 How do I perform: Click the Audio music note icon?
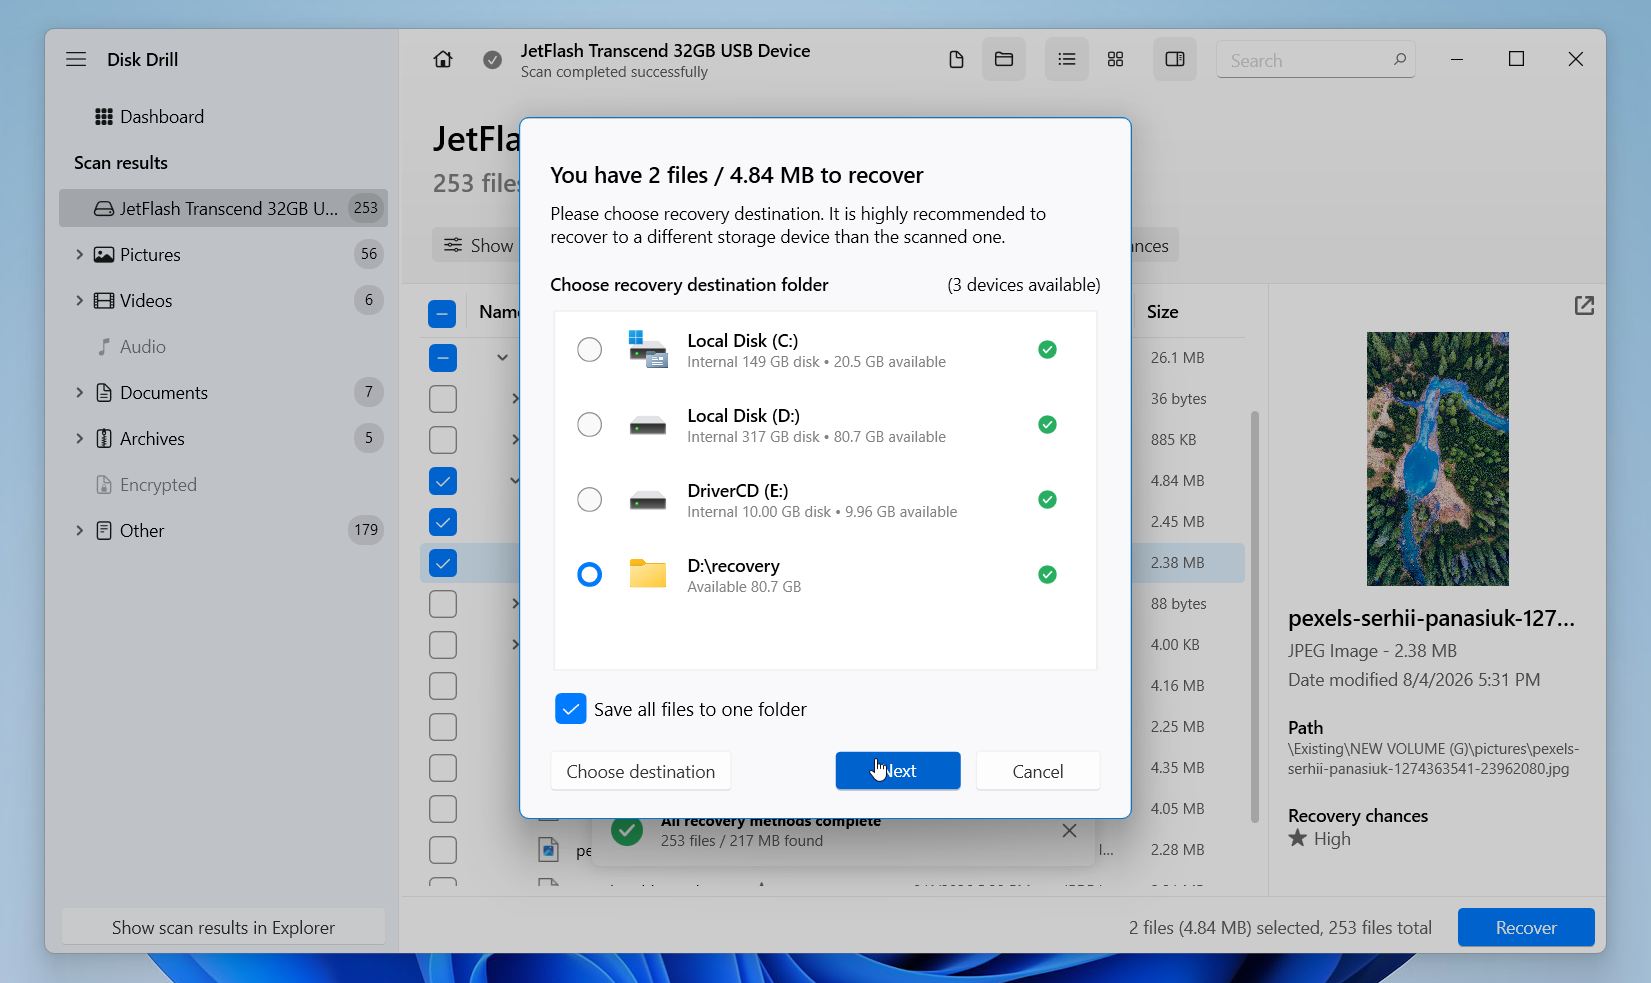(x=104, y=347)
